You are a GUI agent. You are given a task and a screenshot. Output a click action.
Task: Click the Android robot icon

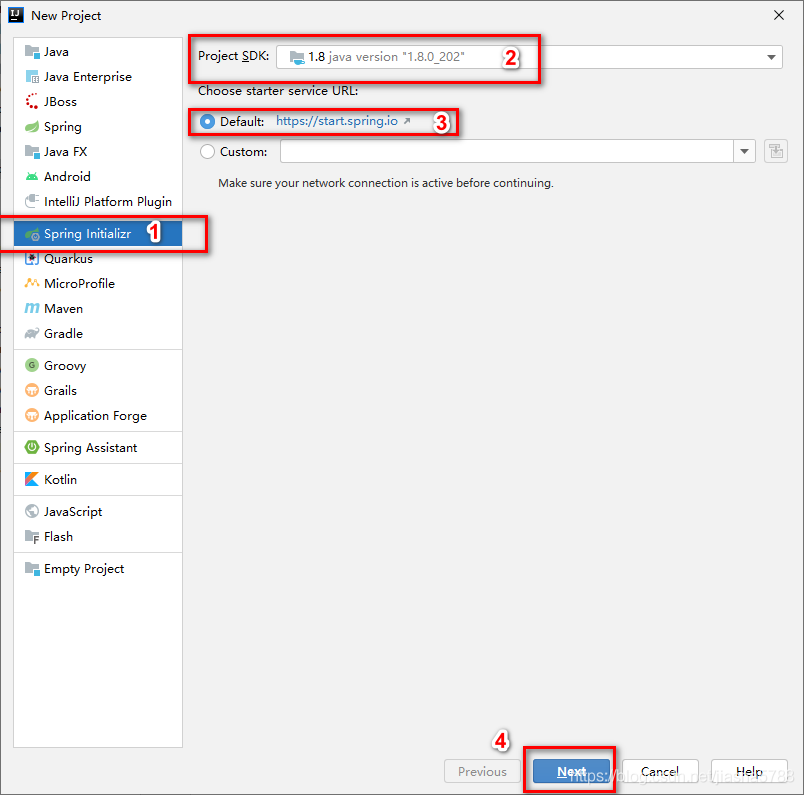[32, 177]
